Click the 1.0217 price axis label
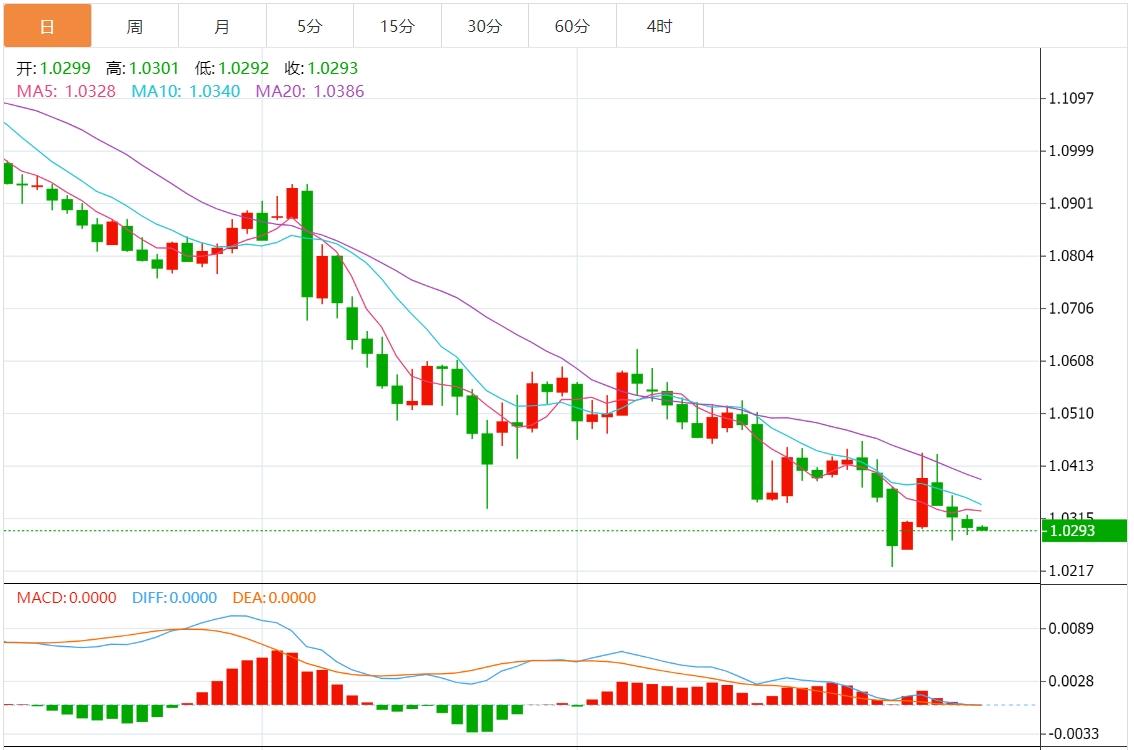Screen dimensions: 1134x750 pos(1071,571)
